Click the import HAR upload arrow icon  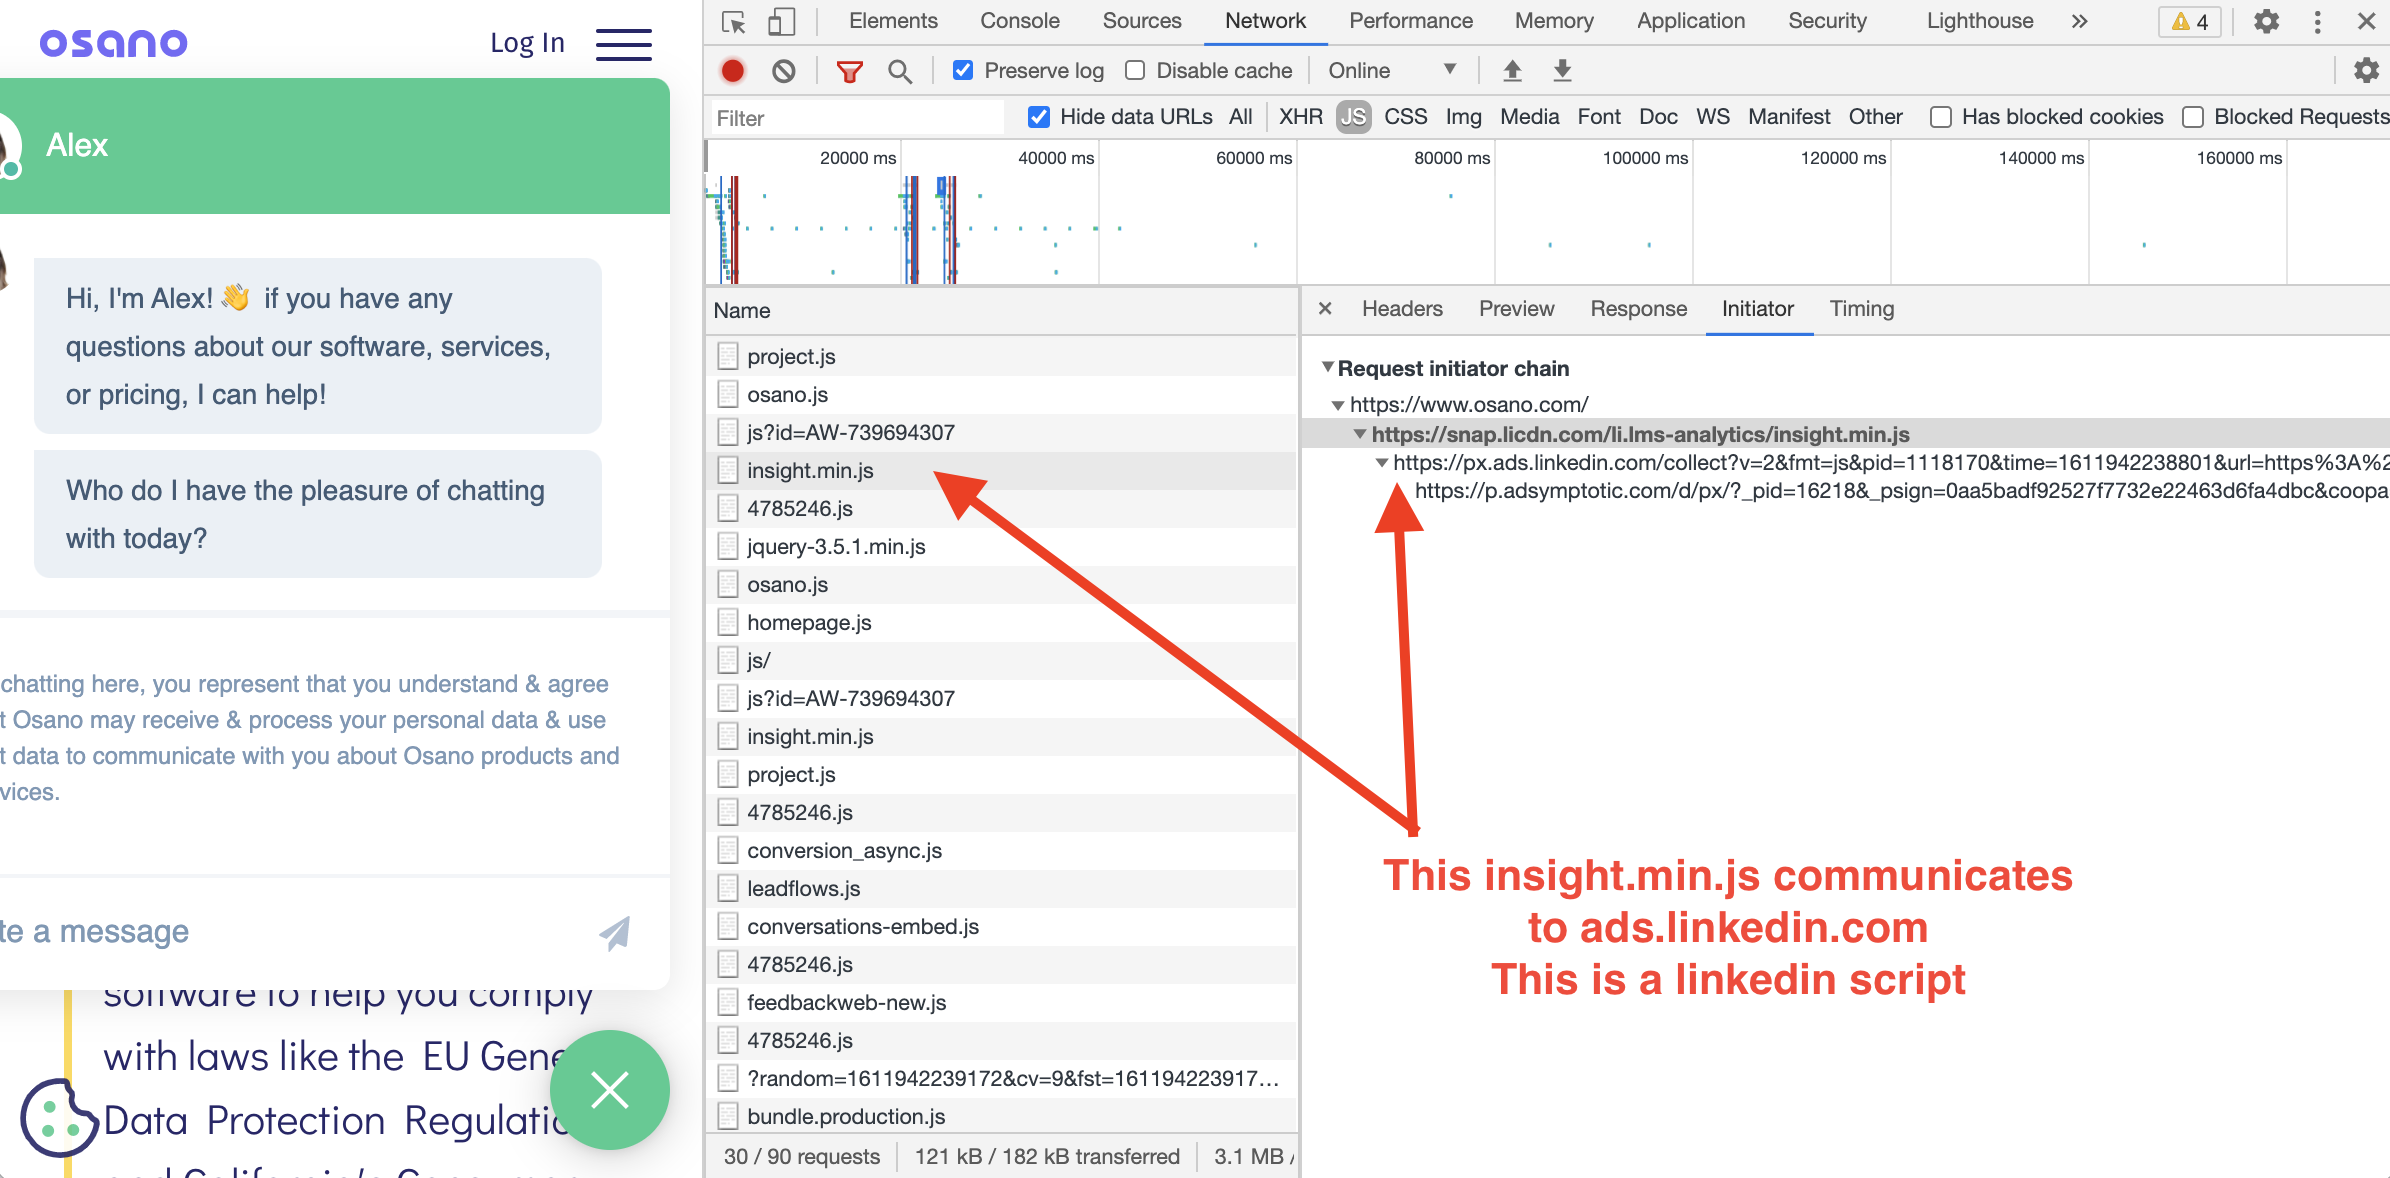pos(1512,71)
